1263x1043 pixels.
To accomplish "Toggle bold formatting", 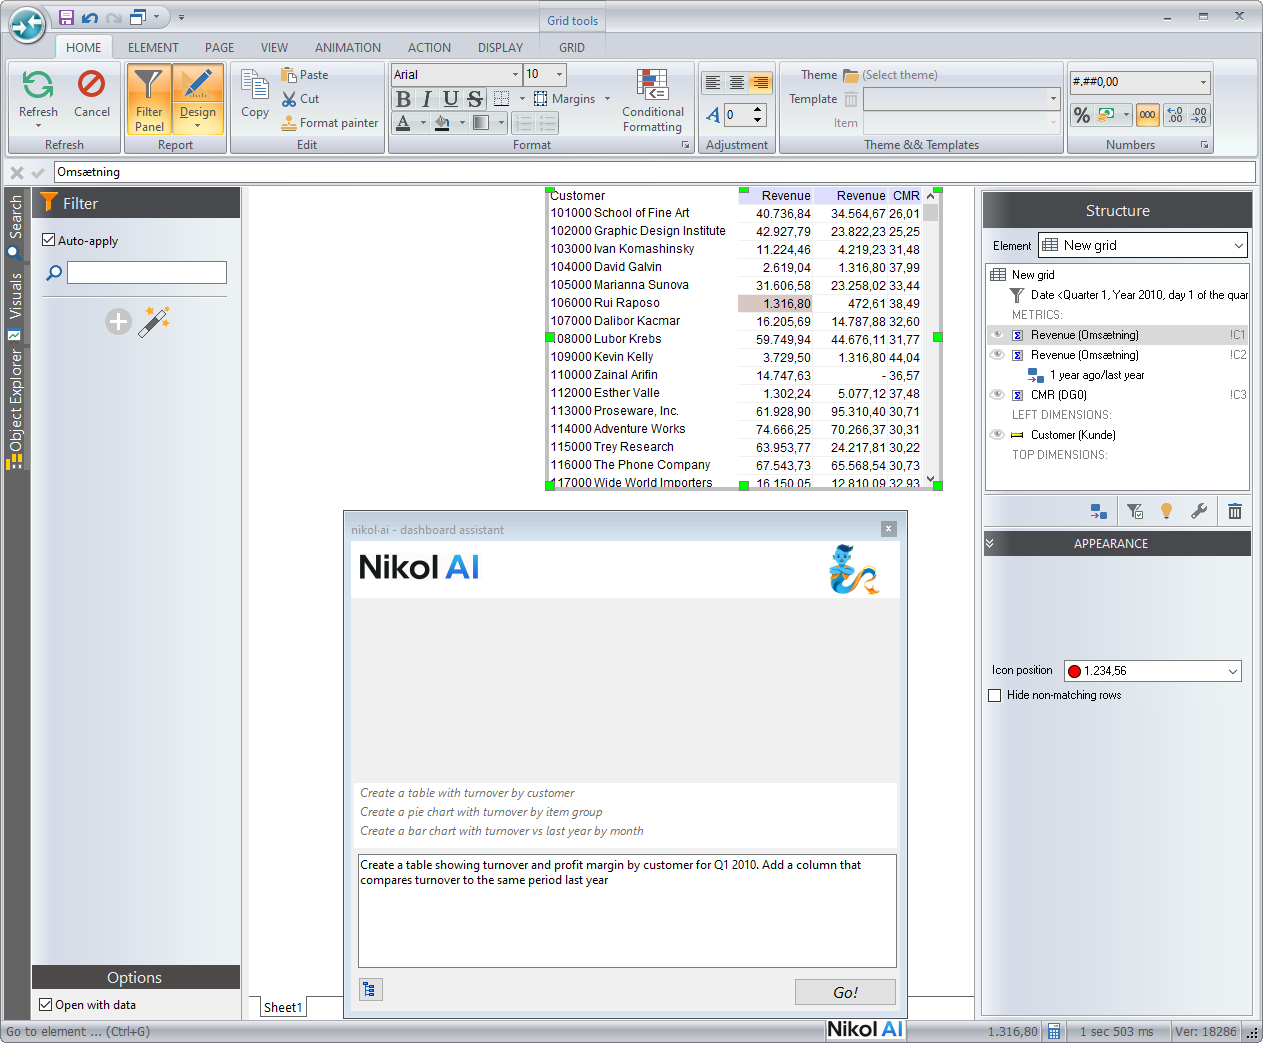I will tap(403, 99).
